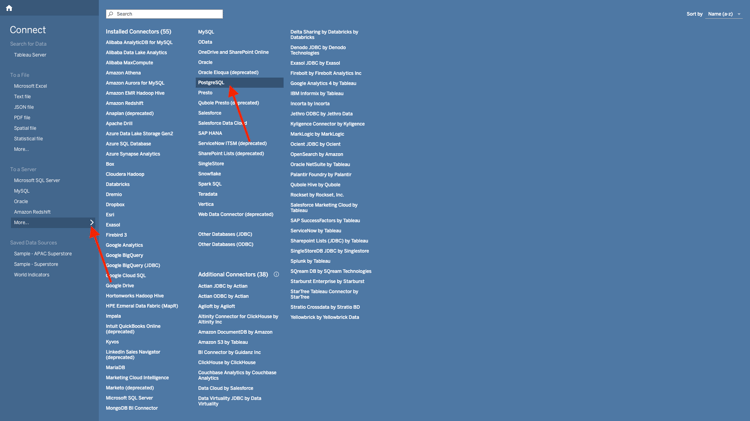Pick the Presto connector
The height and width of the screenshot is (421, 750).
pyautogui.click(x=205, y=93)
